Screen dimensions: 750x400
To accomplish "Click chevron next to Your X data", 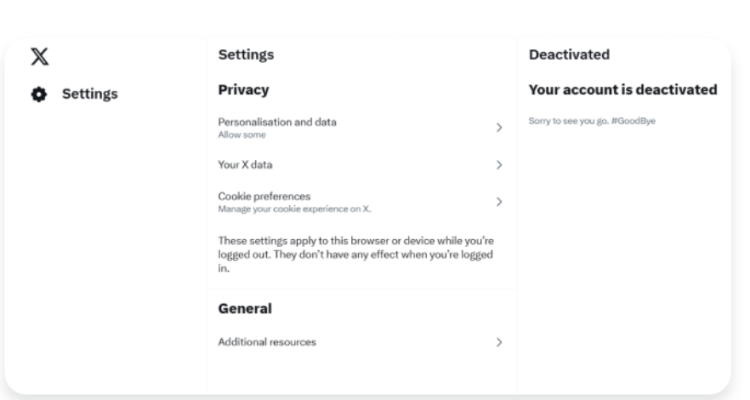I will [499, 165].
